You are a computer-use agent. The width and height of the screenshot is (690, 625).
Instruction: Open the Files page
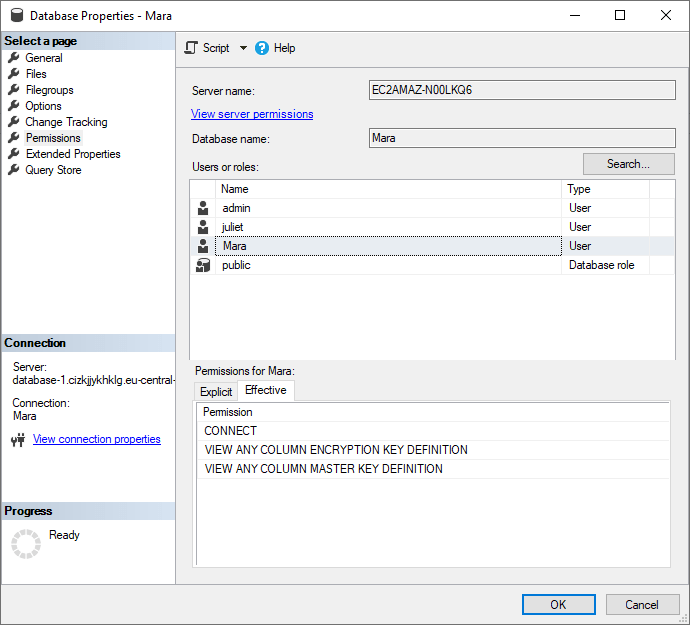pos(36,74)
